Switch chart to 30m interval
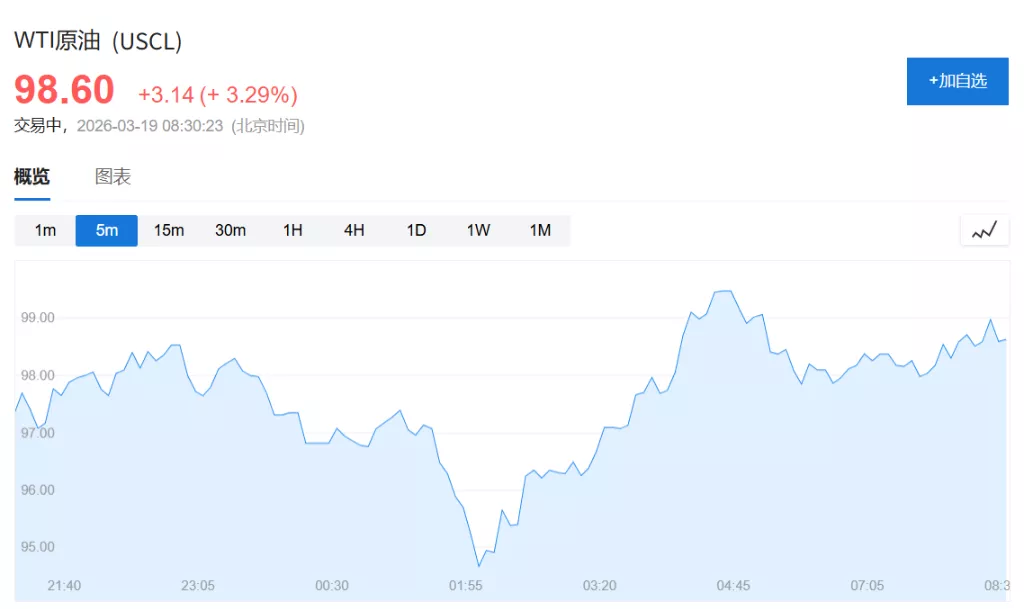The height and width of the screenshot is (609, 1024). pyautogui.click(x=230, y=231)
